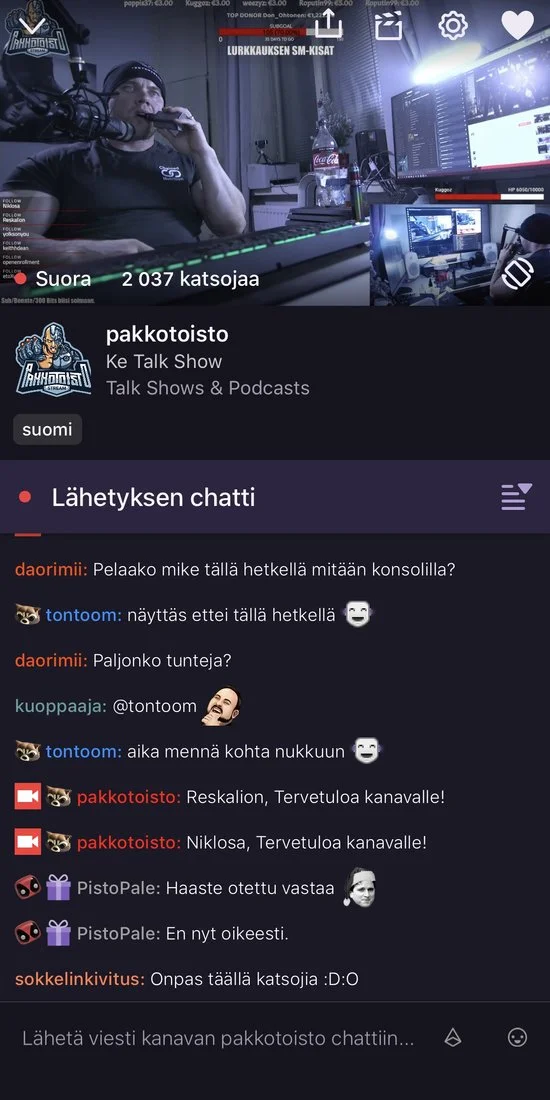
Task: Open the Bits cheer icon
Action: 453,1038
